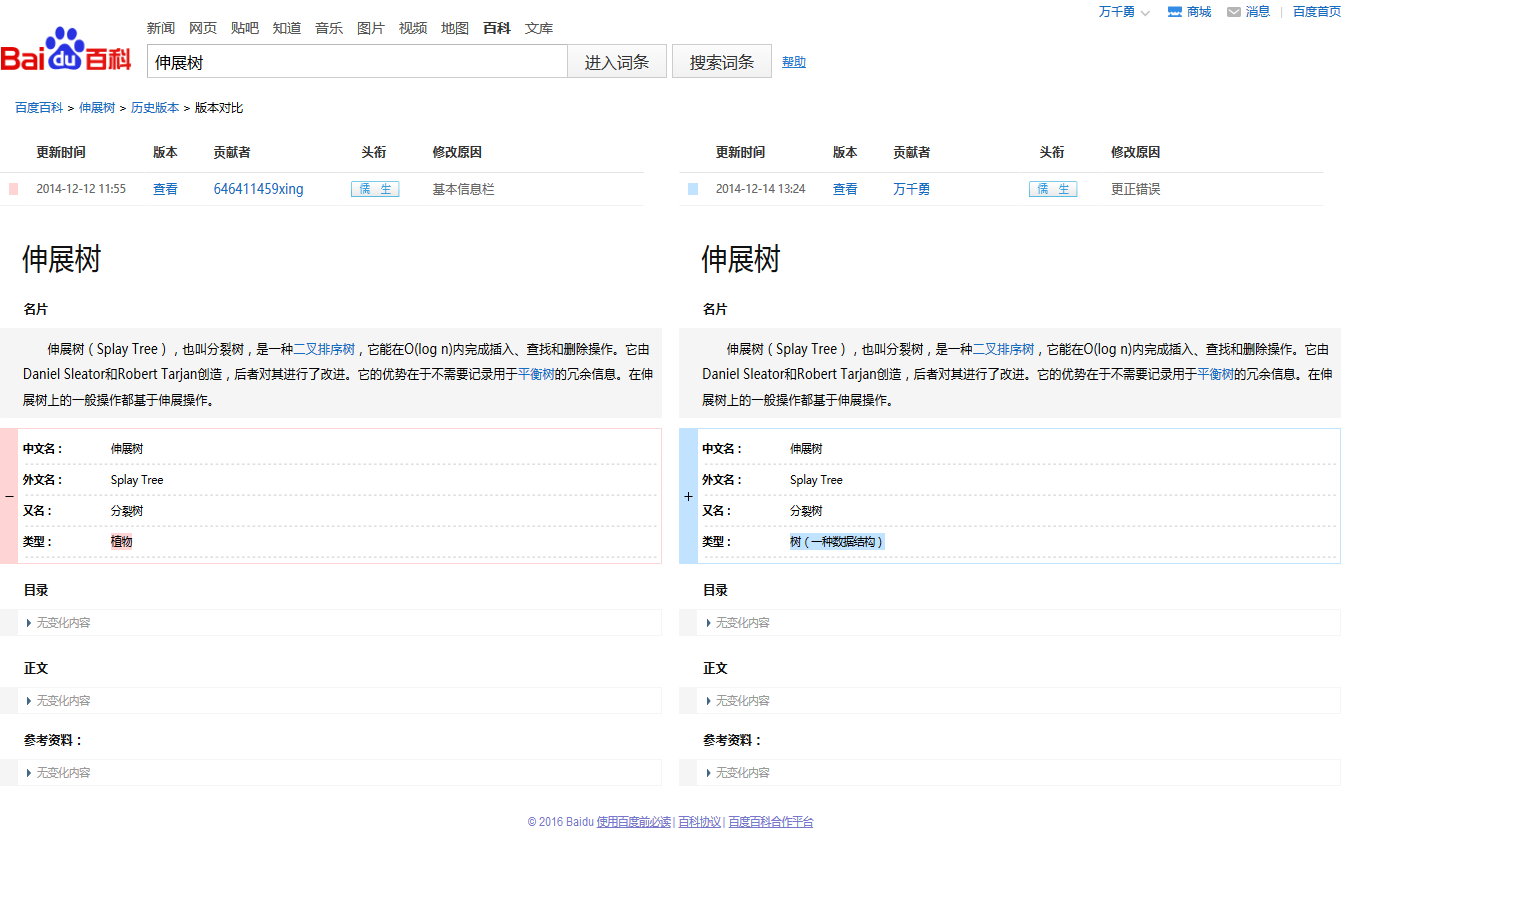Select the 百科 navigation item
The width and height of the screenshot is (1524, 908).
click(497, 28)
